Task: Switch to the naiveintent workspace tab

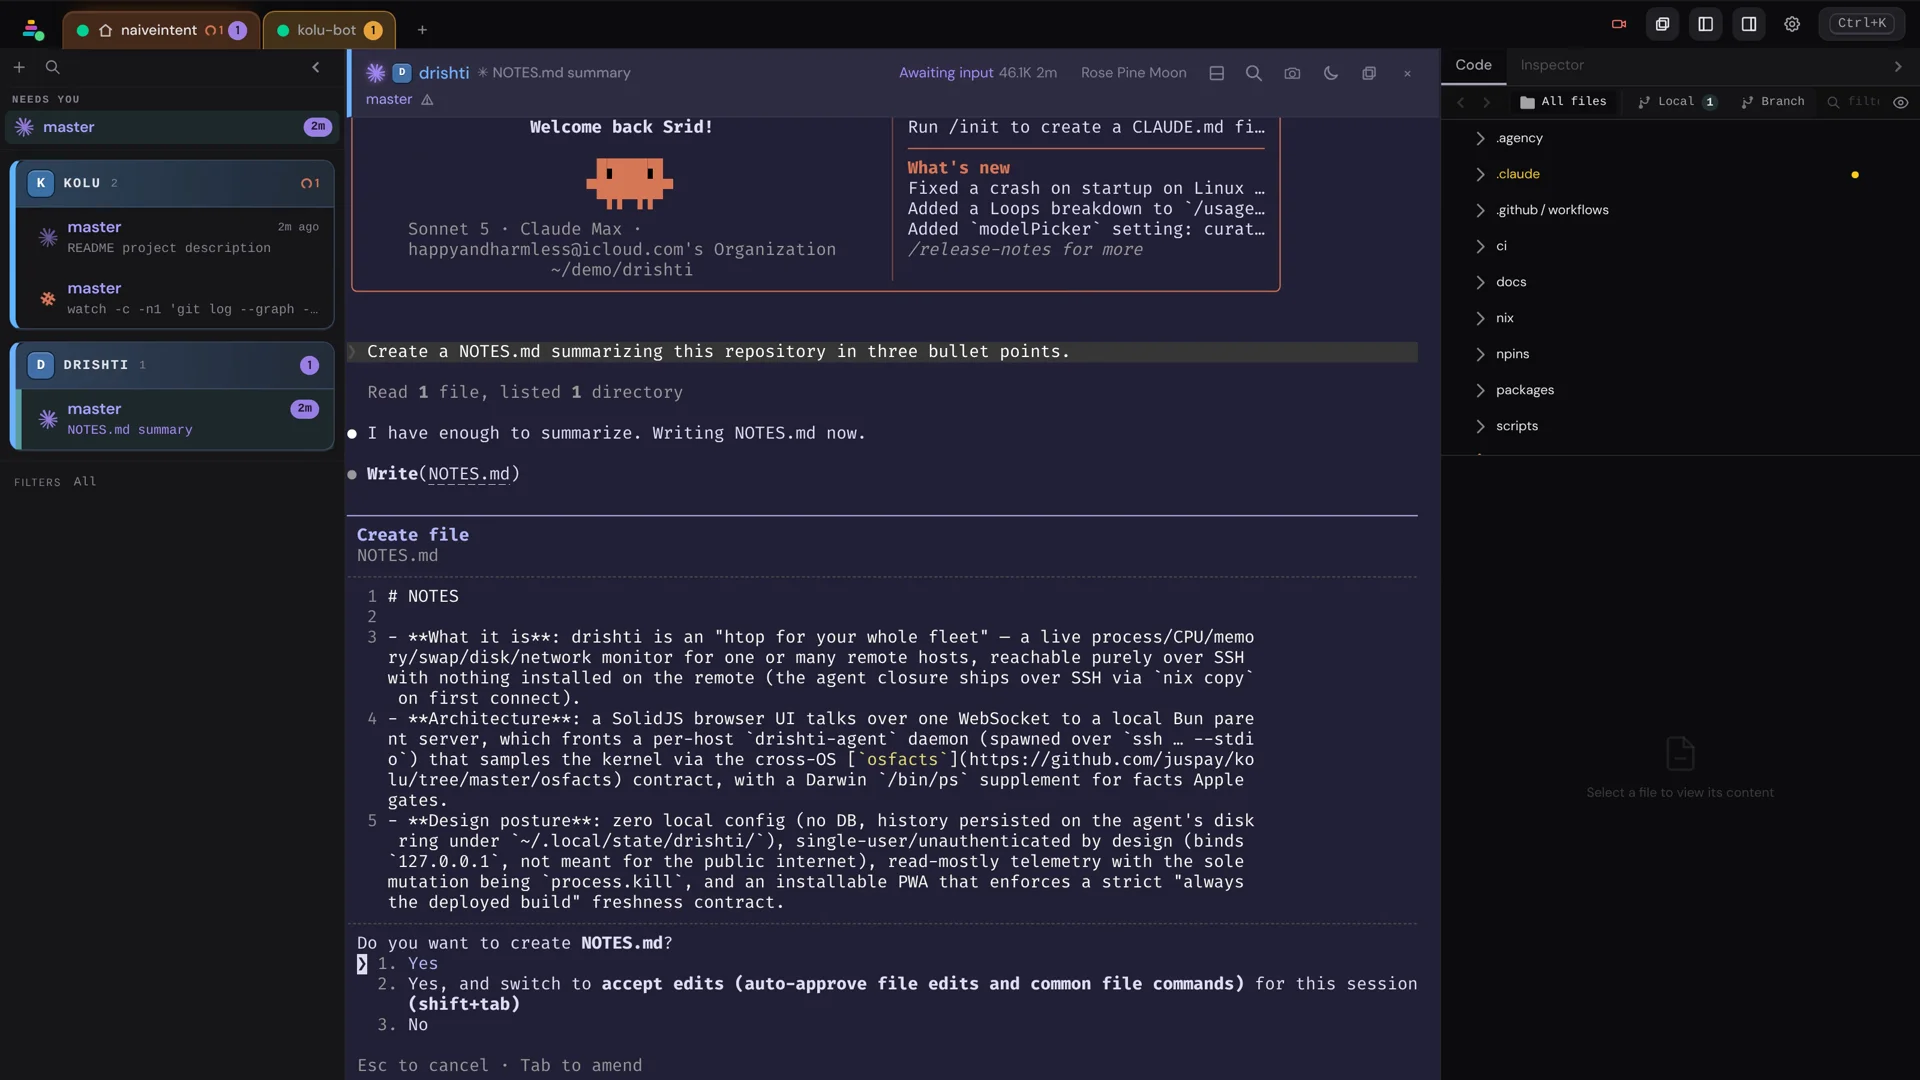Action: tap(161, 30)
